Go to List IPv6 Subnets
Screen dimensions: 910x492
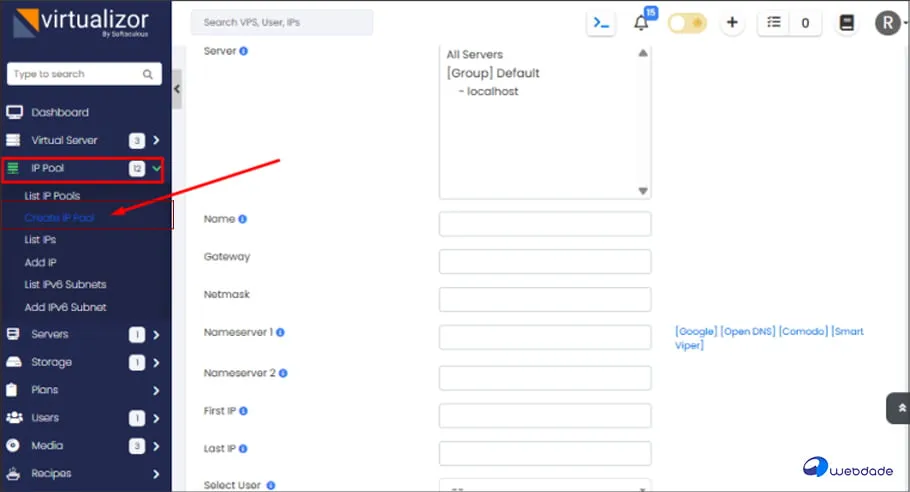pyautogui.click(x=65, y=285)
